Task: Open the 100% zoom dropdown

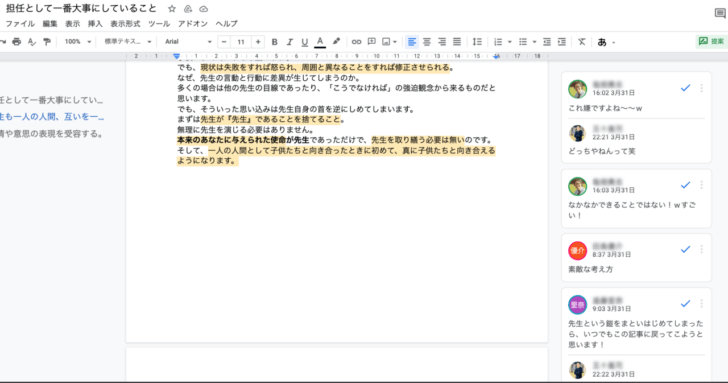Action: click(x=78, y=42)
